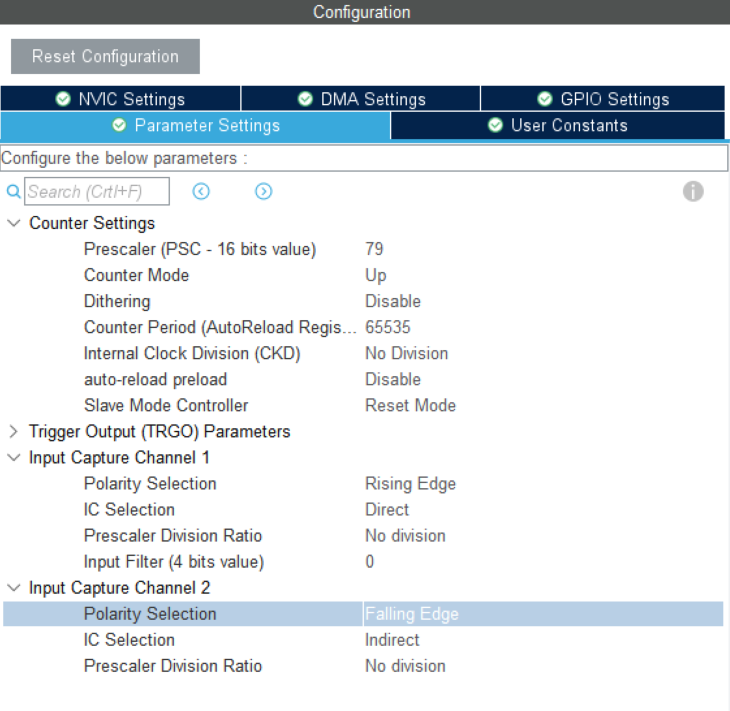The image size is (730, 711).
Task: Click the previous search result arrow icon
Action: click(201, 191)
